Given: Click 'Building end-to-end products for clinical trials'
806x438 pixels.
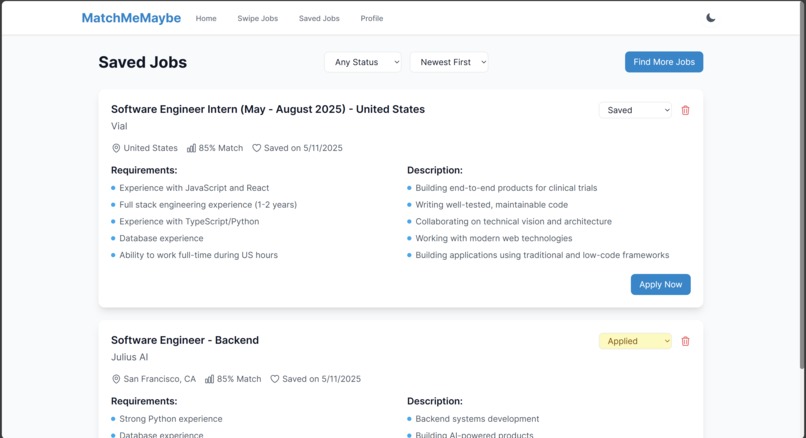Looking at the screenshot, I should tap(506, 188).
